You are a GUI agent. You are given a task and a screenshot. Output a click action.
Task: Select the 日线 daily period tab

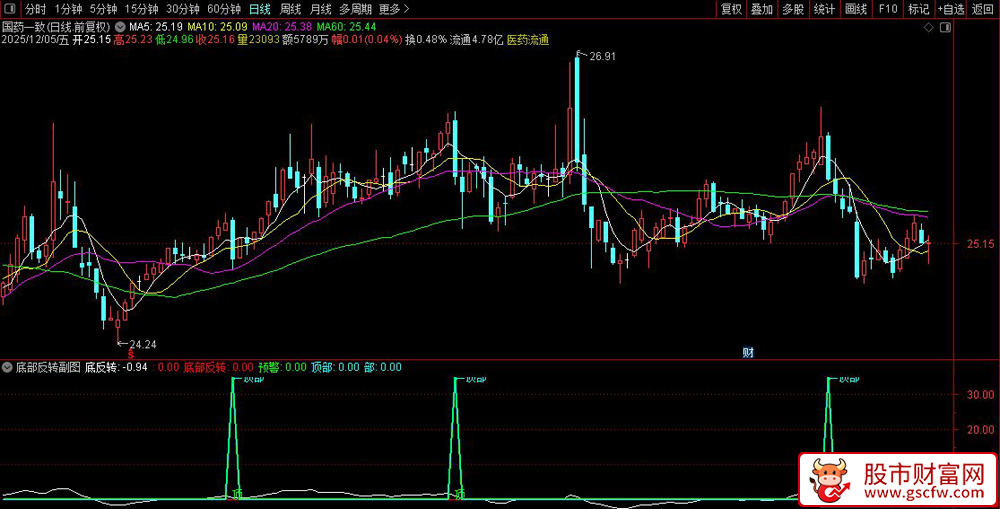pos(260,9)
